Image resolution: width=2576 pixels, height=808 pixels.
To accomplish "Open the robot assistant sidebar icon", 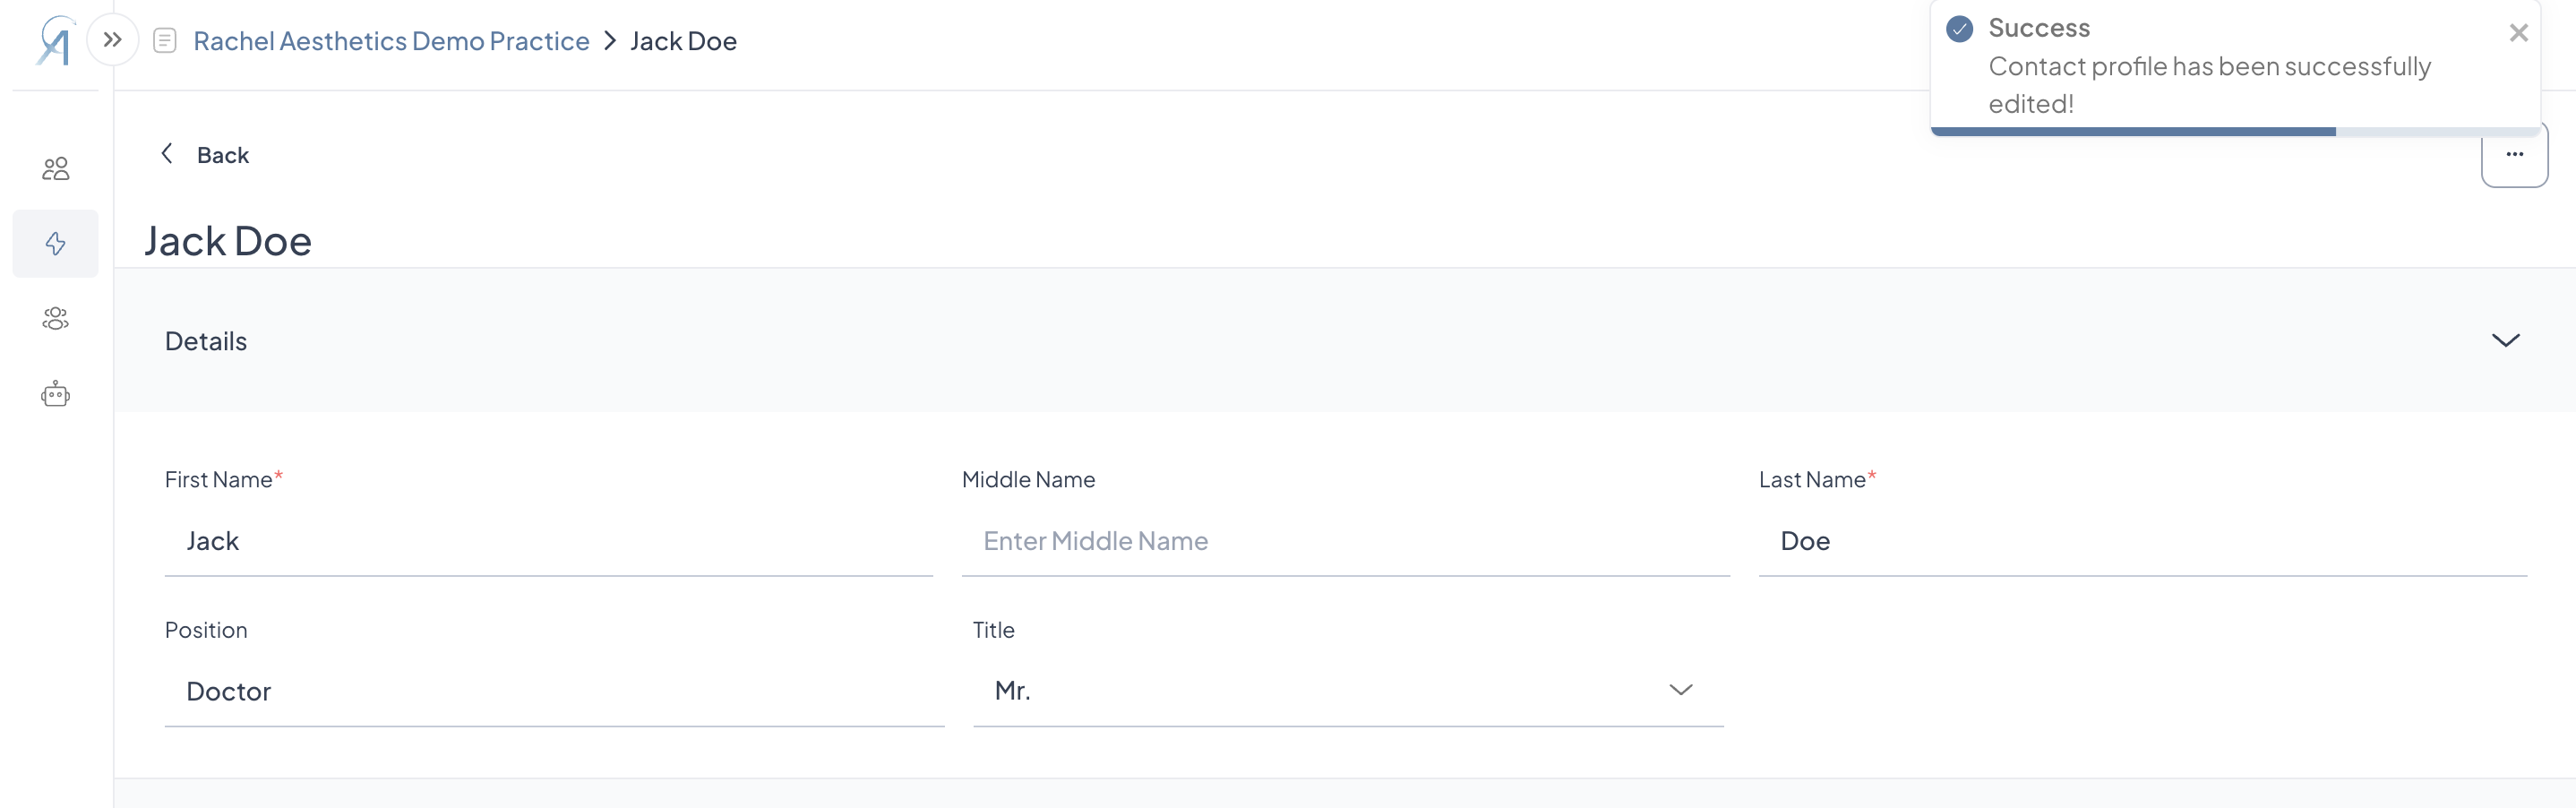I will point(55,394).
